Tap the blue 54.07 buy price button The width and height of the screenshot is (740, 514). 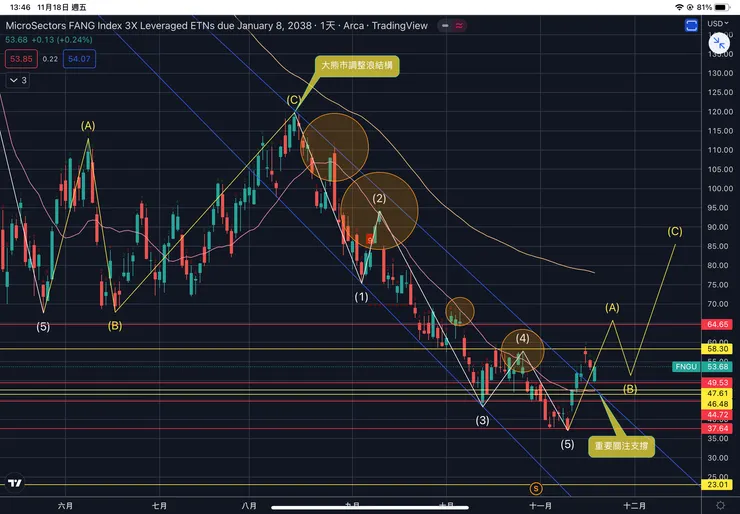coord(79,59)
